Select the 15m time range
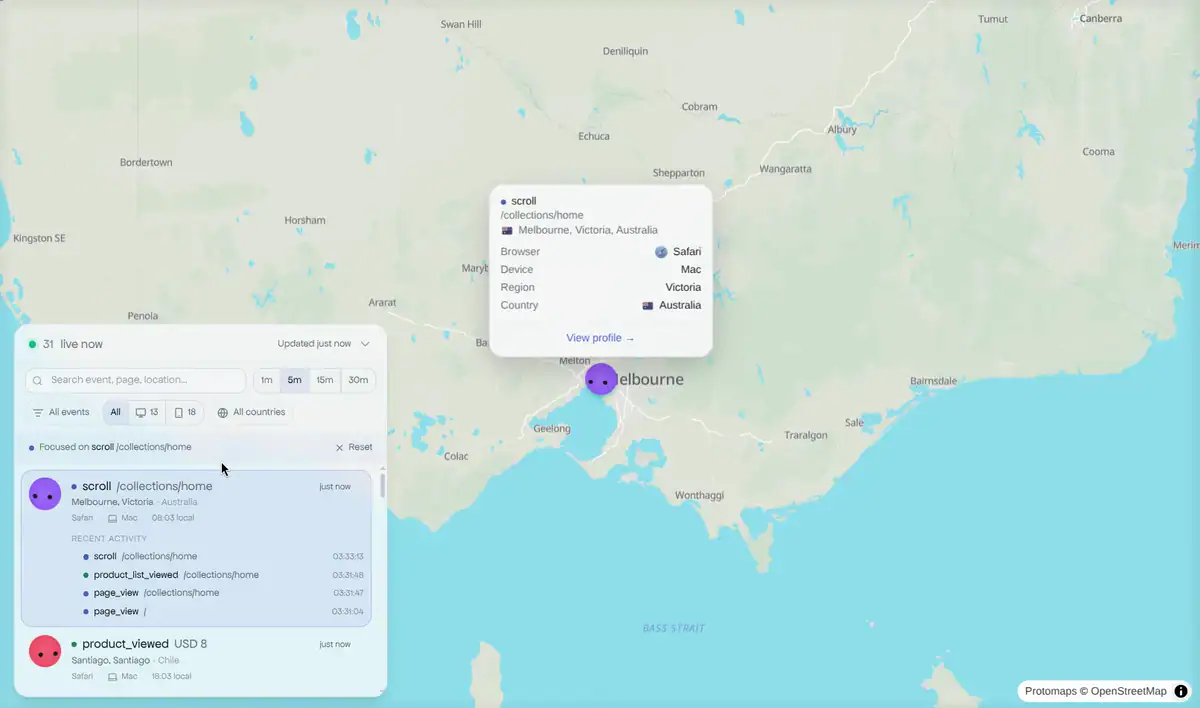The width and height of the screenshot is (1200, 708). coord(325,380)
